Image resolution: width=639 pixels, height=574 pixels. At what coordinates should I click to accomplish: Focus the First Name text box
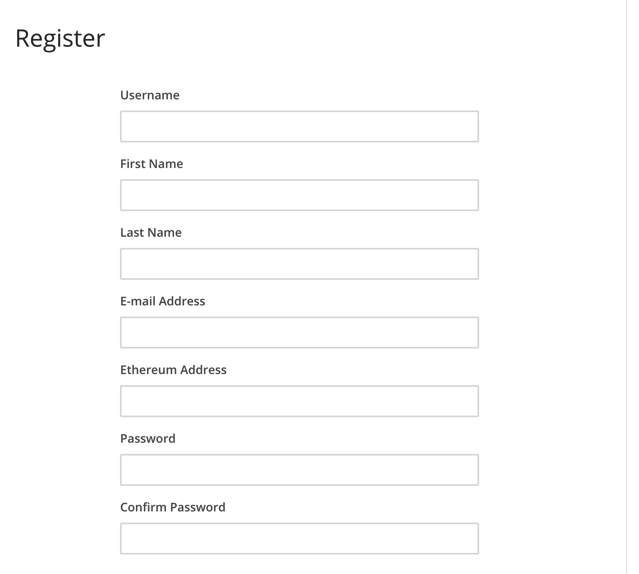tap(299, 195)
